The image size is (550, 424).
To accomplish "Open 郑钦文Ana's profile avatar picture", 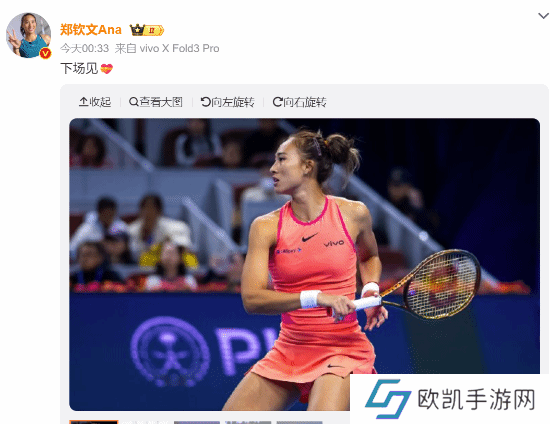I will (28, 35).
